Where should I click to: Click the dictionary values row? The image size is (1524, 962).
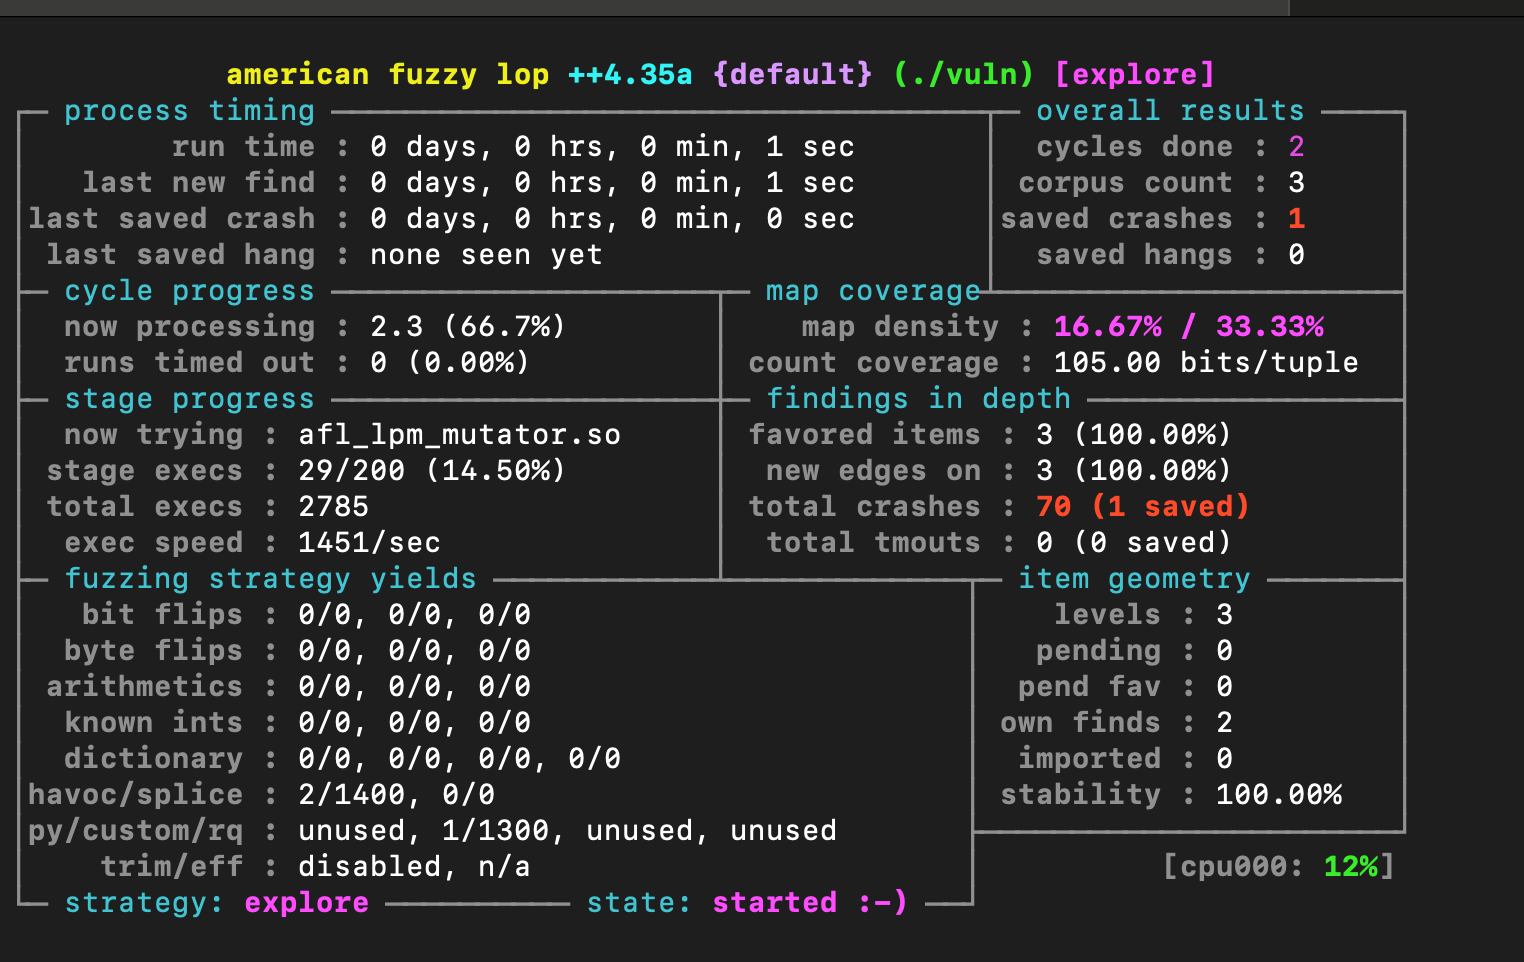(460, 759)
